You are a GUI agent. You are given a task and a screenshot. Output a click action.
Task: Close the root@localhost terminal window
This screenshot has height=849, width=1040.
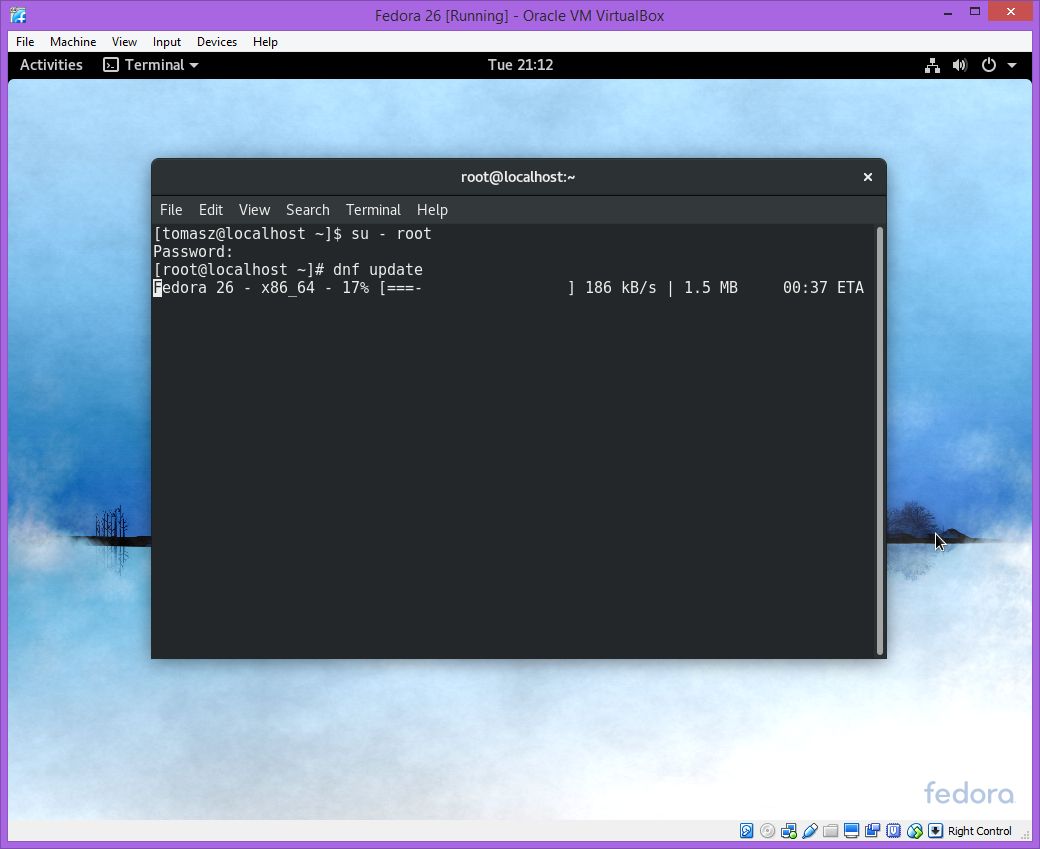(868, 177)
